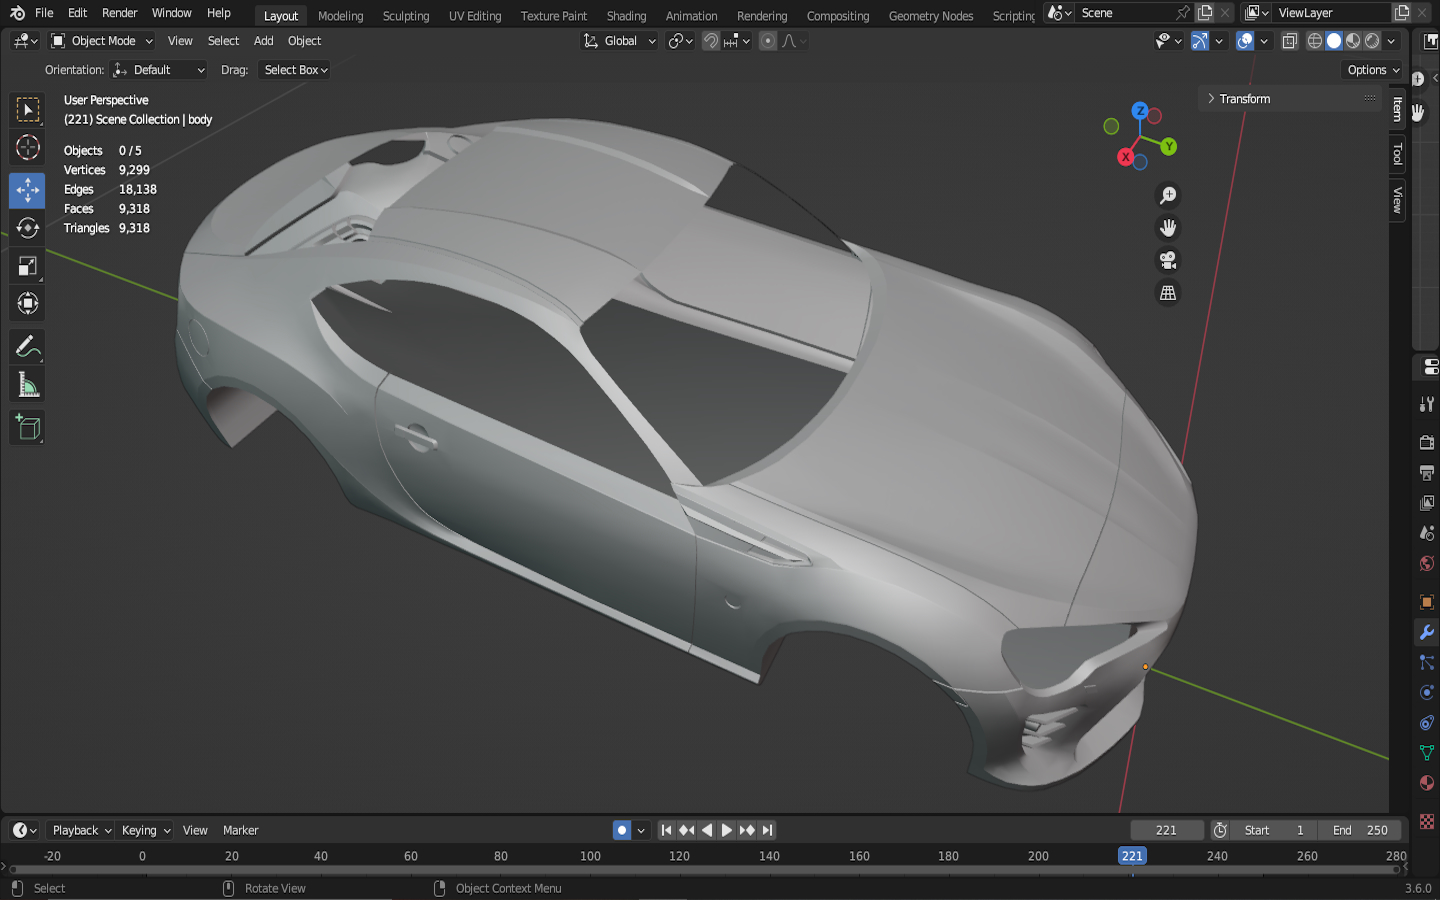
Task: Activate the combined Transform tool
Action: [x=28, y=304]
